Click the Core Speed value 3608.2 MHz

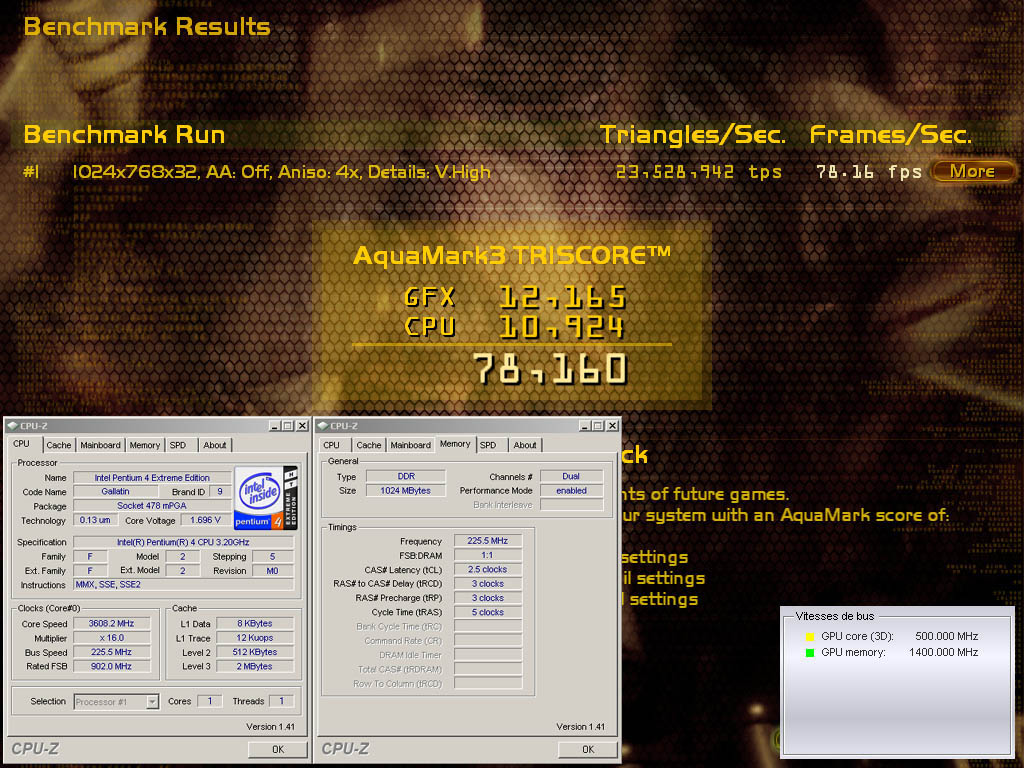coord(112,624)
